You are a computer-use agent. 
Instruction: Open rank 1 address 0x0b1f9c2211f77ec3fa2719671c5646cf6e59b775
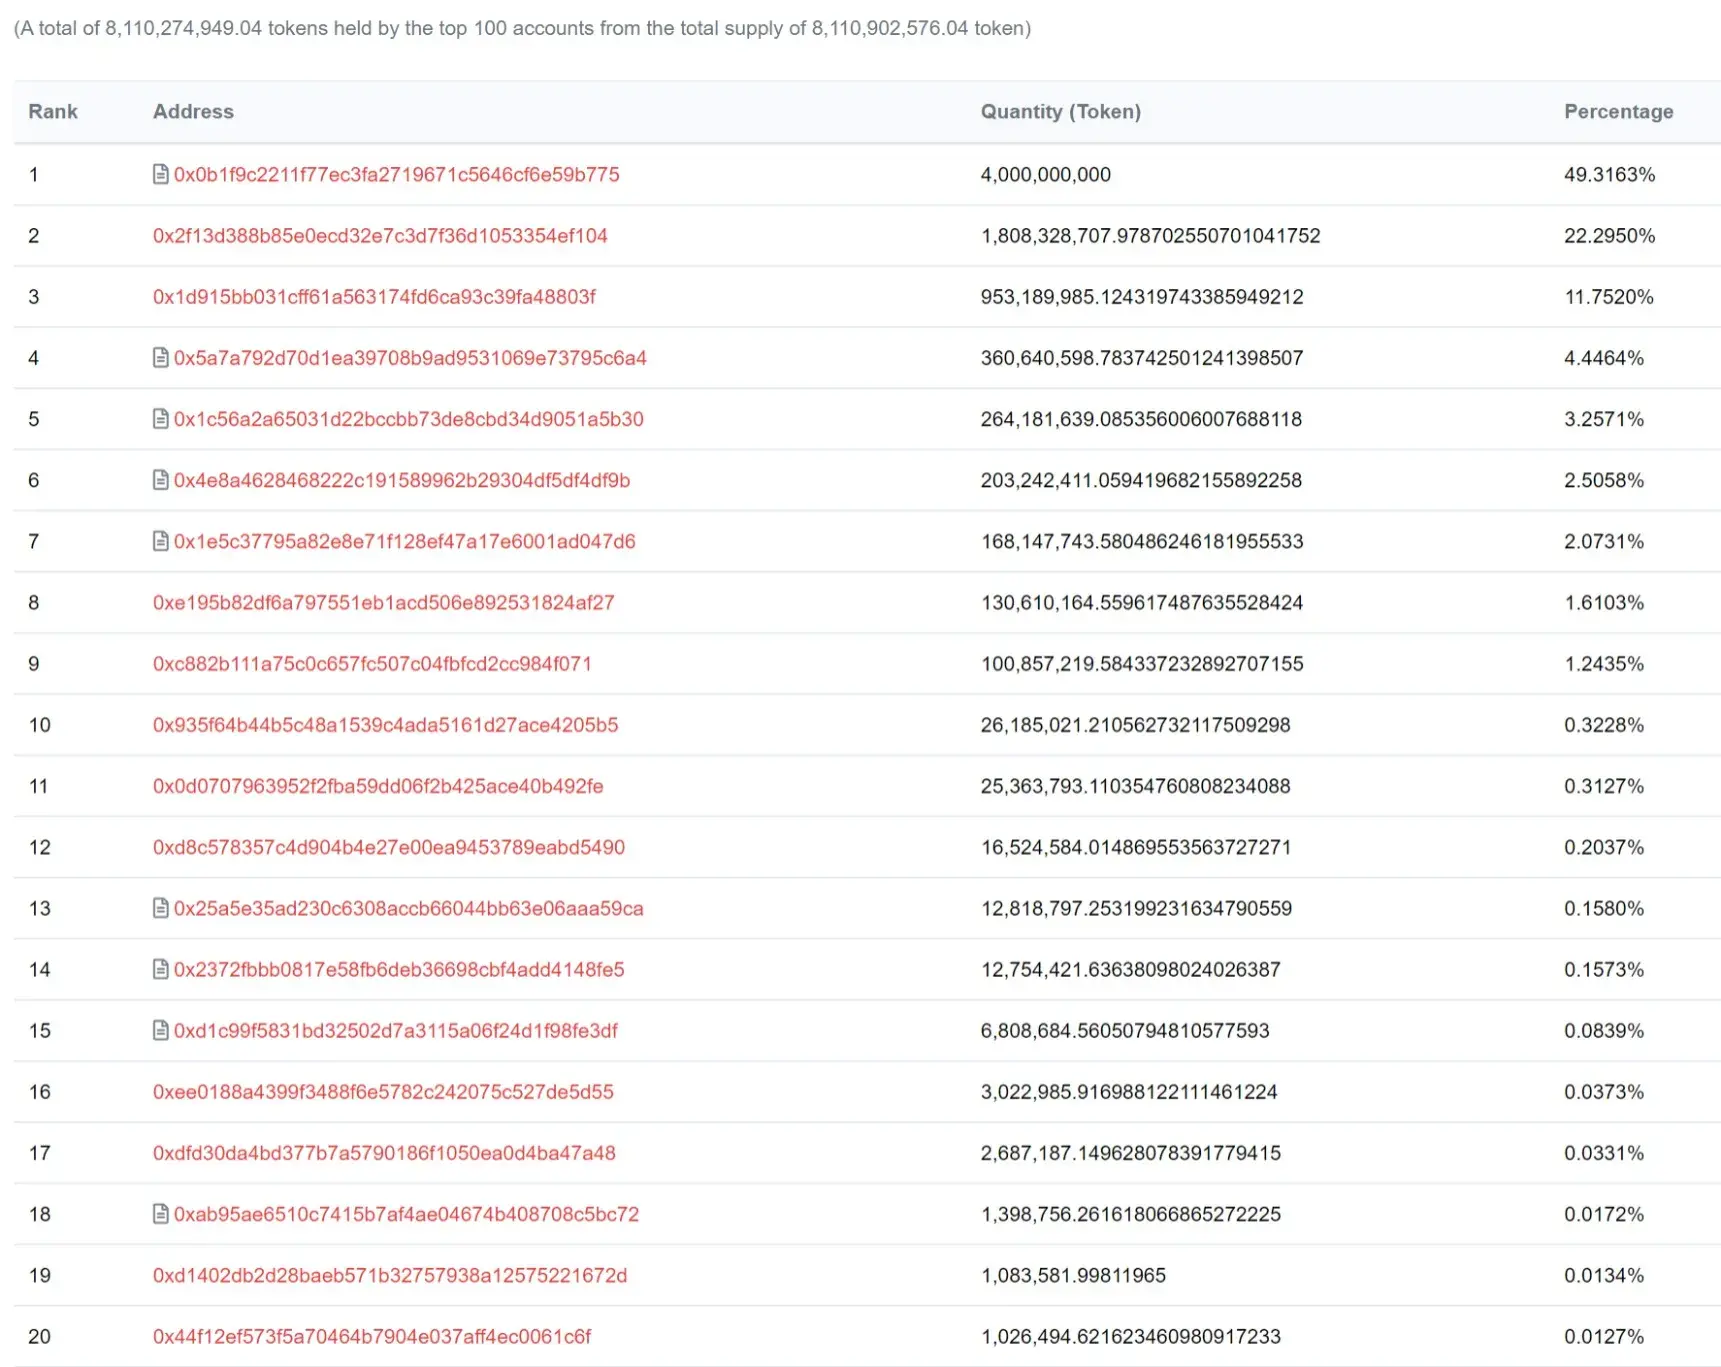click(x=397, y=175)
